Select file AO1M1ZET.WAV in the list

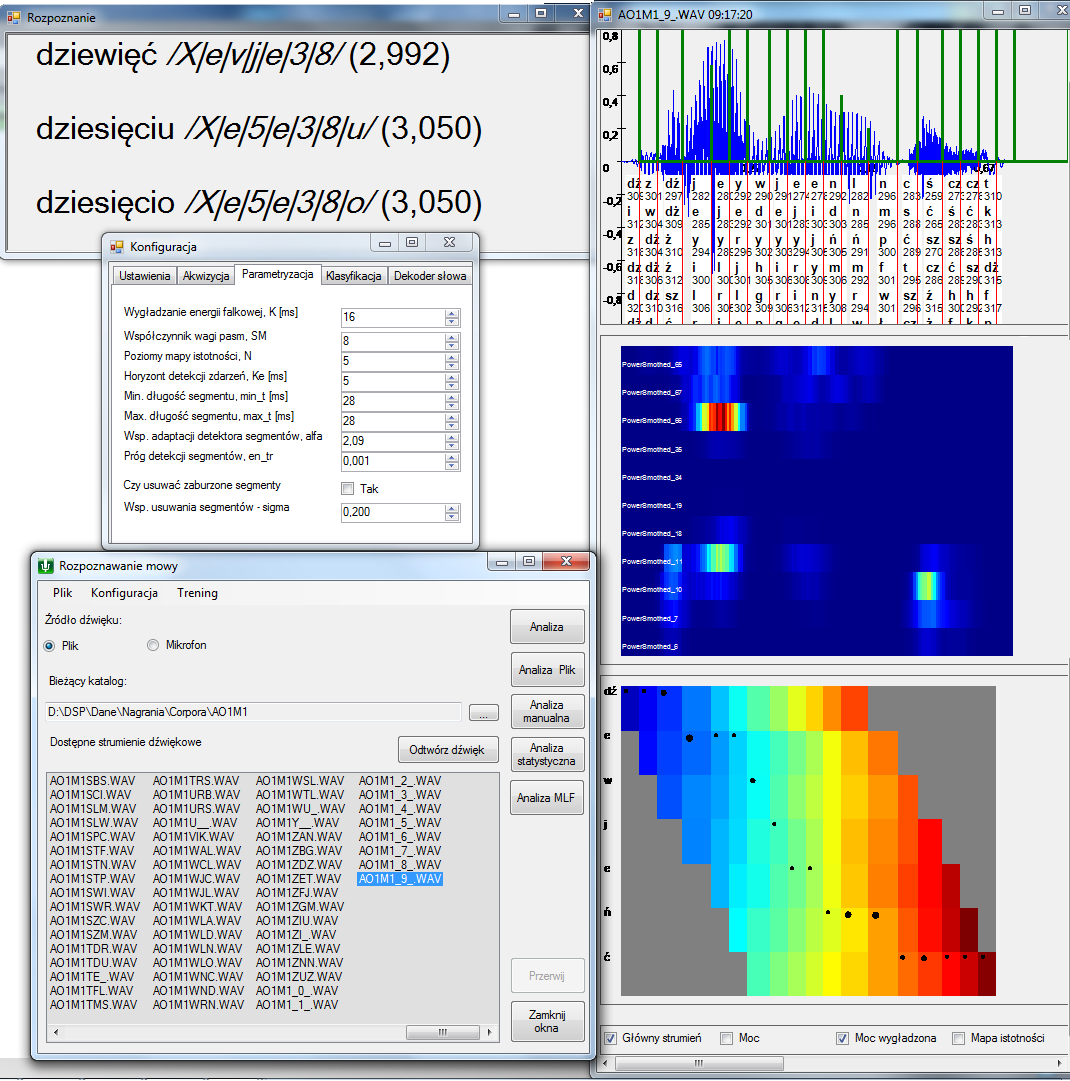click(299, 879)
